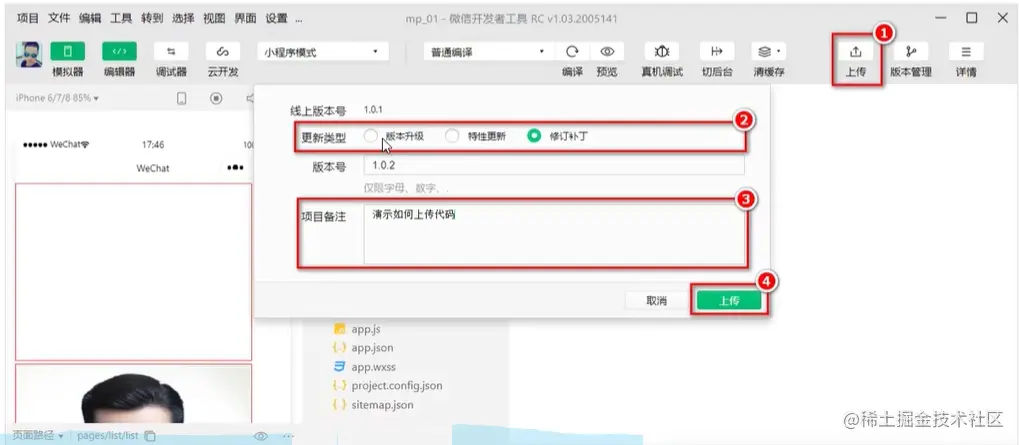The height and width of the screenshot is (445, 1019).
Task: Toggle the Editor (编辑器) panel button
Action: (119, 51)
